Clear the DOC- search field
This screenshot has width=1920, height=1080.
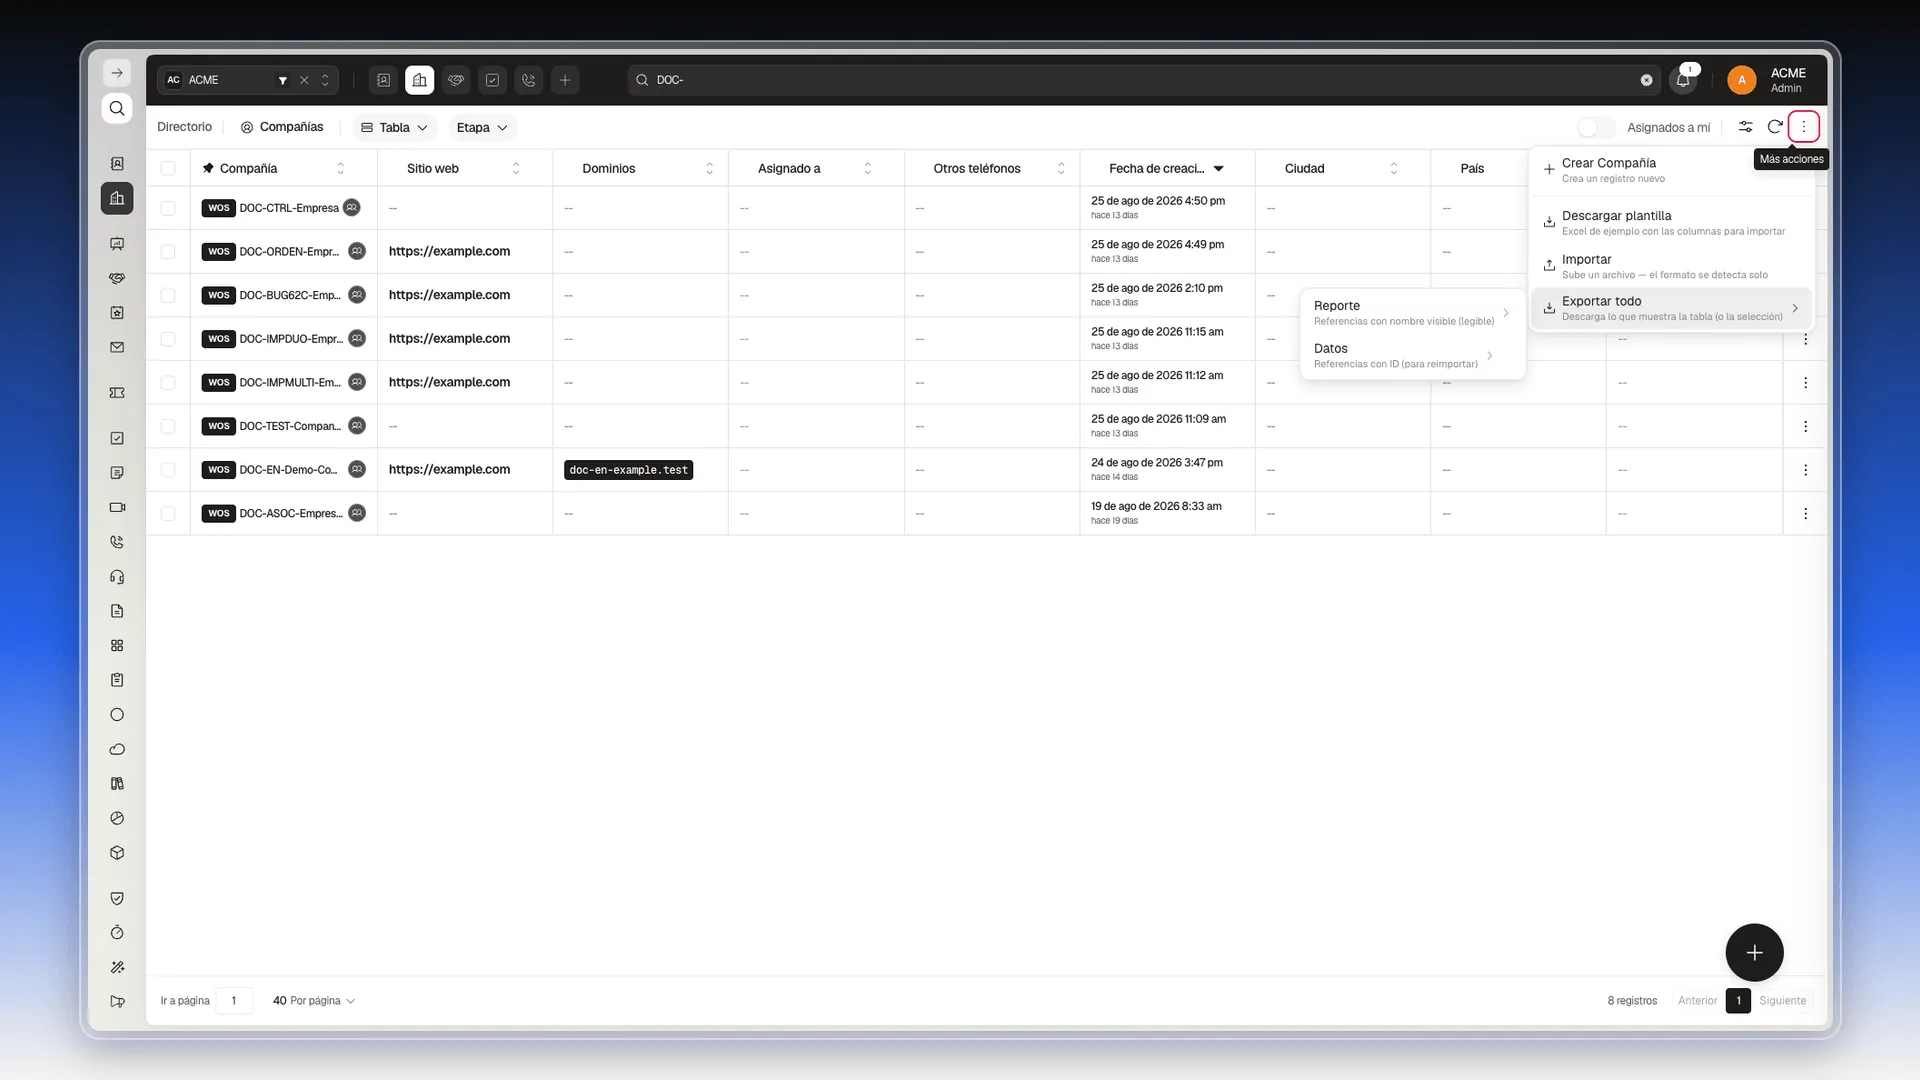(x=1646, y=80)
